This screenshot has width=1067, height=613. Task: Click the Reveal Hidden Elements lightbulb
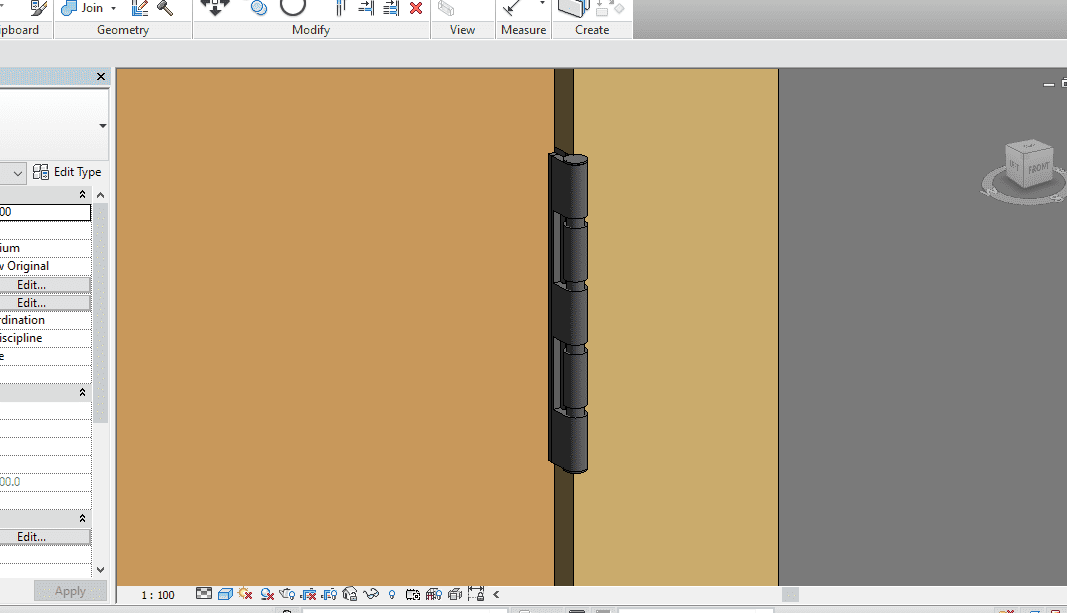[x=392, y=594]
